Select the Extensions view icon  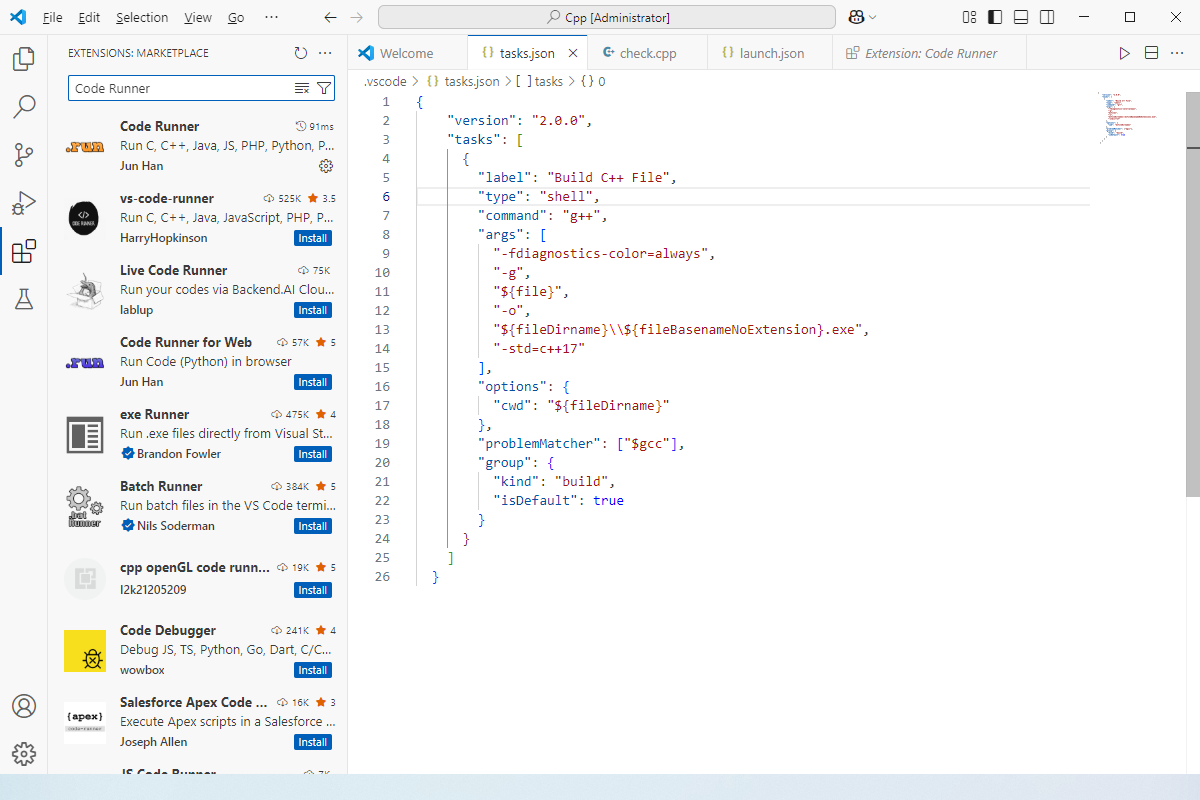point(24,251)
